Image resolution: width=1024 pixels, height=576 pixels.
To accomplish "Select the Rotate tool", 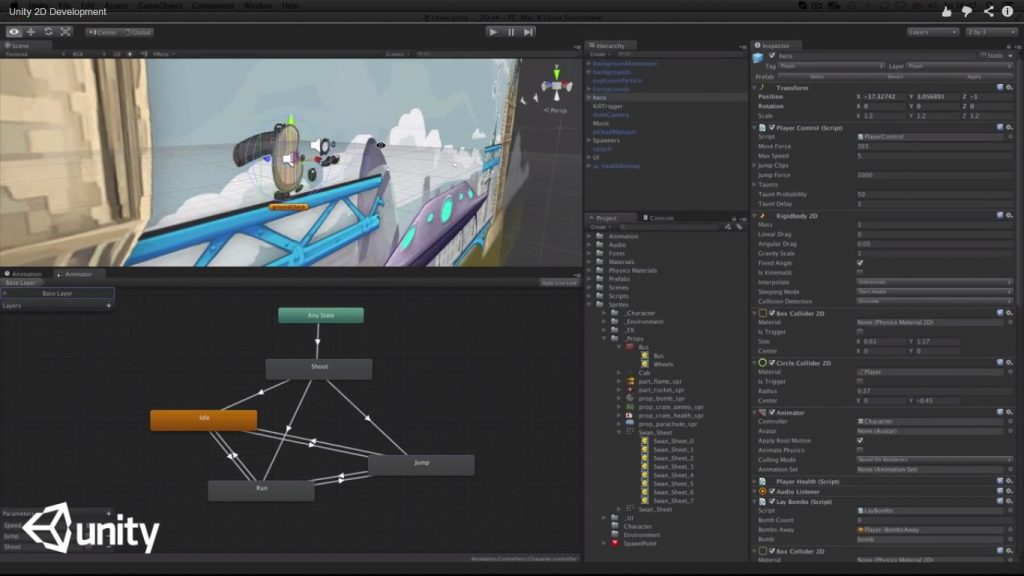I will [x=48, y=32].
